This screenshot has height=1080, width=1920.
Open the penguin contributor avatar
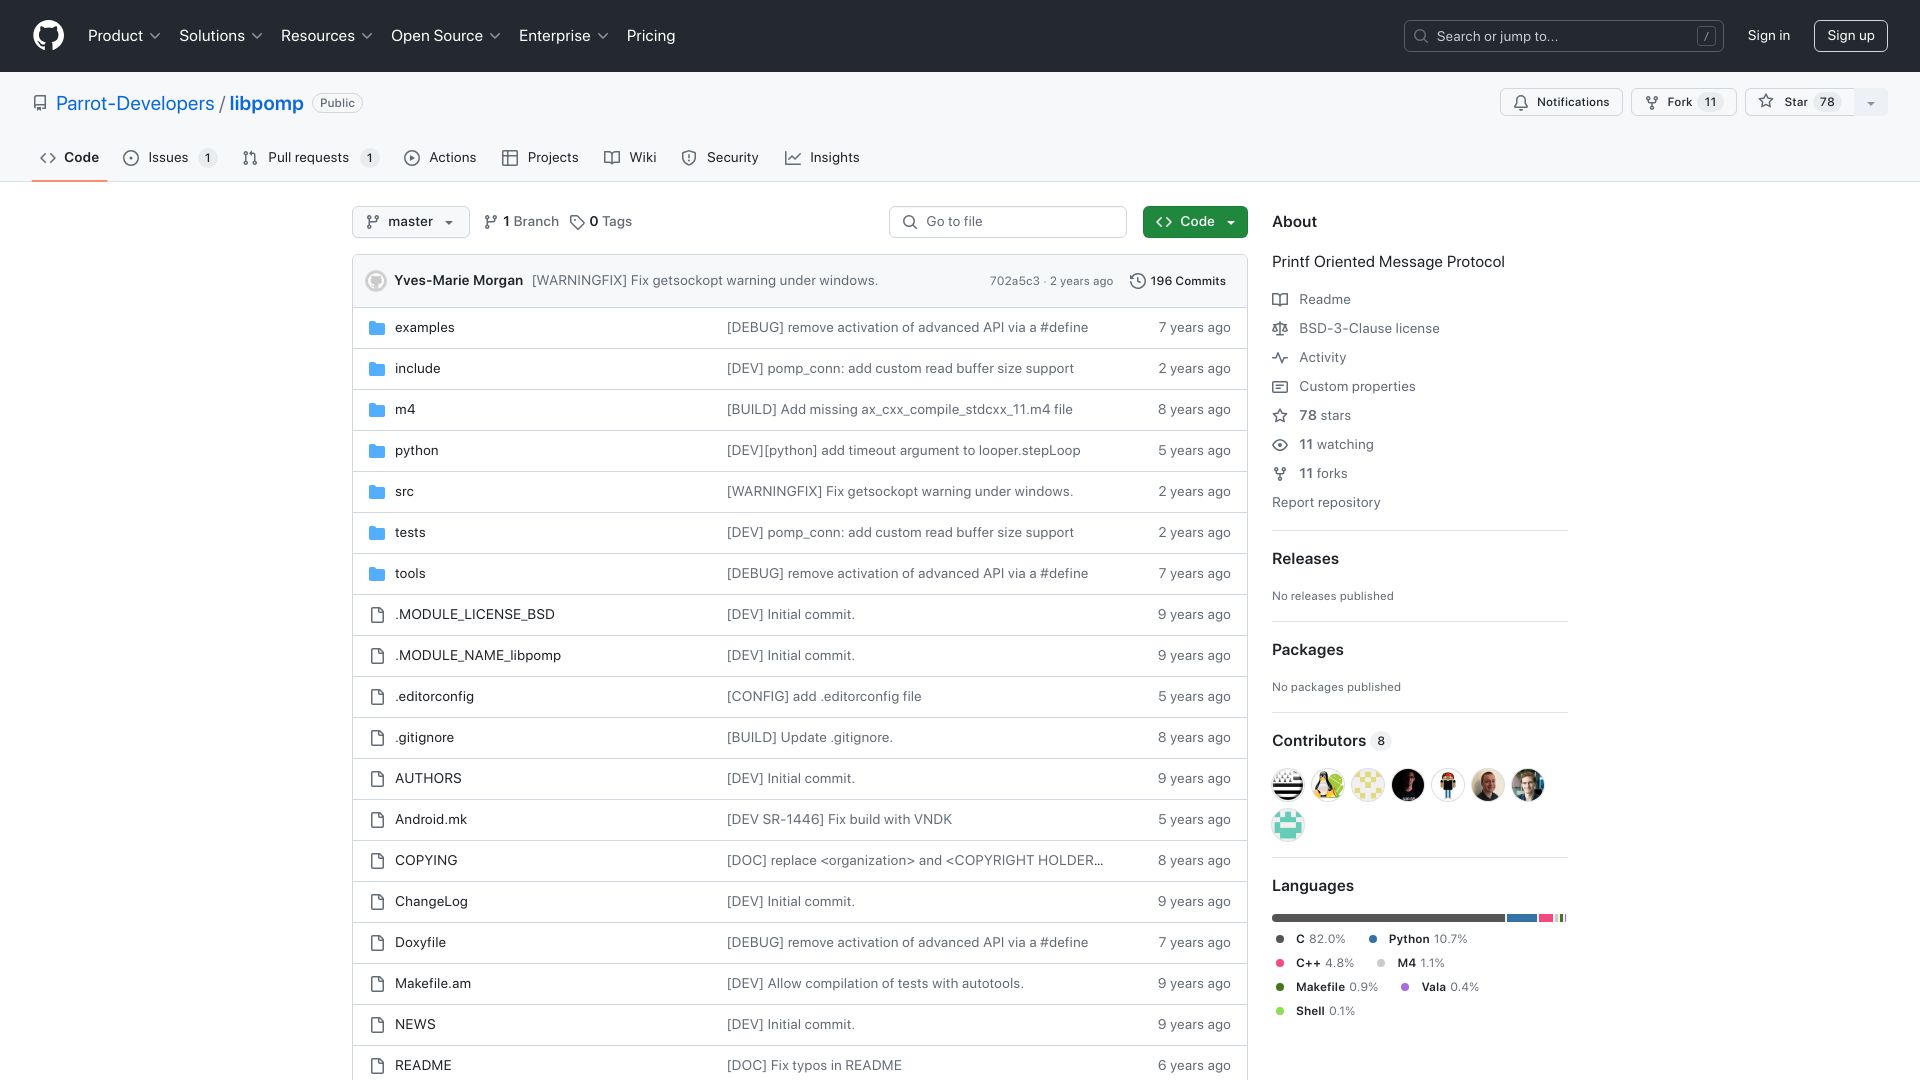1328,785
